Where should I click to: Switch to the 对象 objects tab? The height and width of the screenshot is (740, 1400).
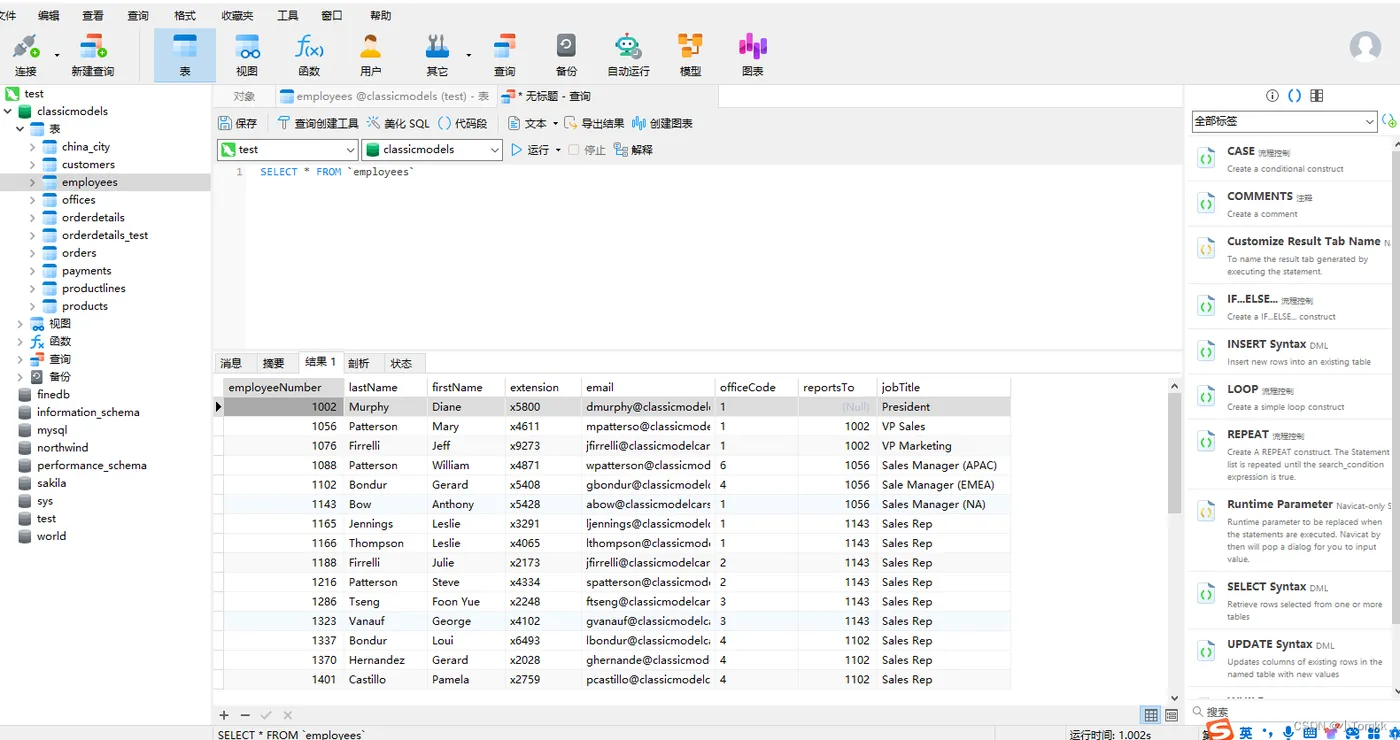click(244, 96)
